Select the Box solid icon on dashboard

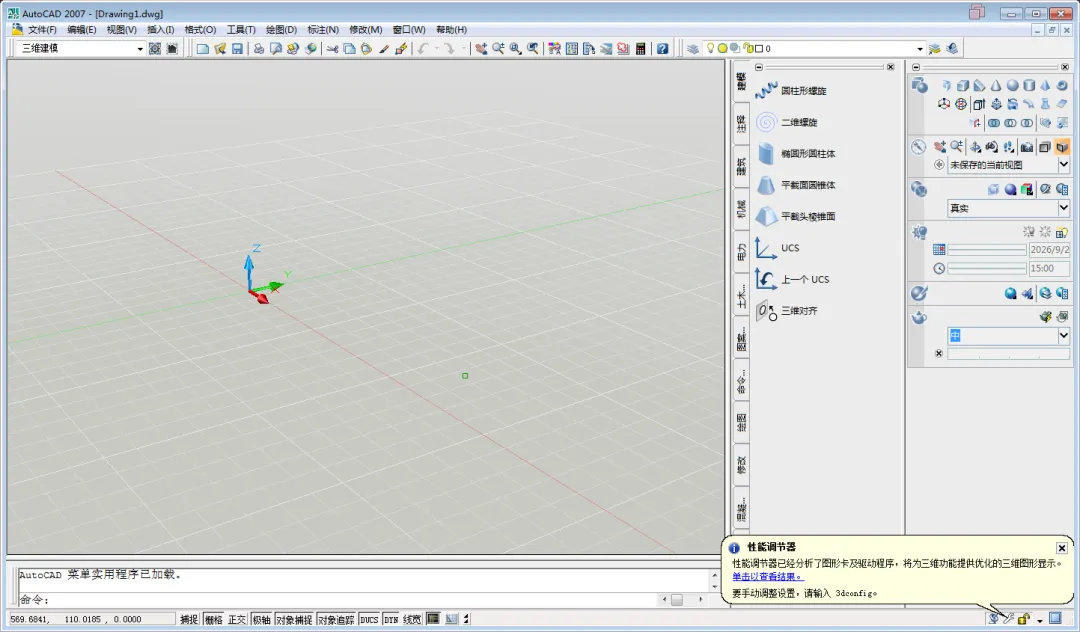(x=963, y=85)
